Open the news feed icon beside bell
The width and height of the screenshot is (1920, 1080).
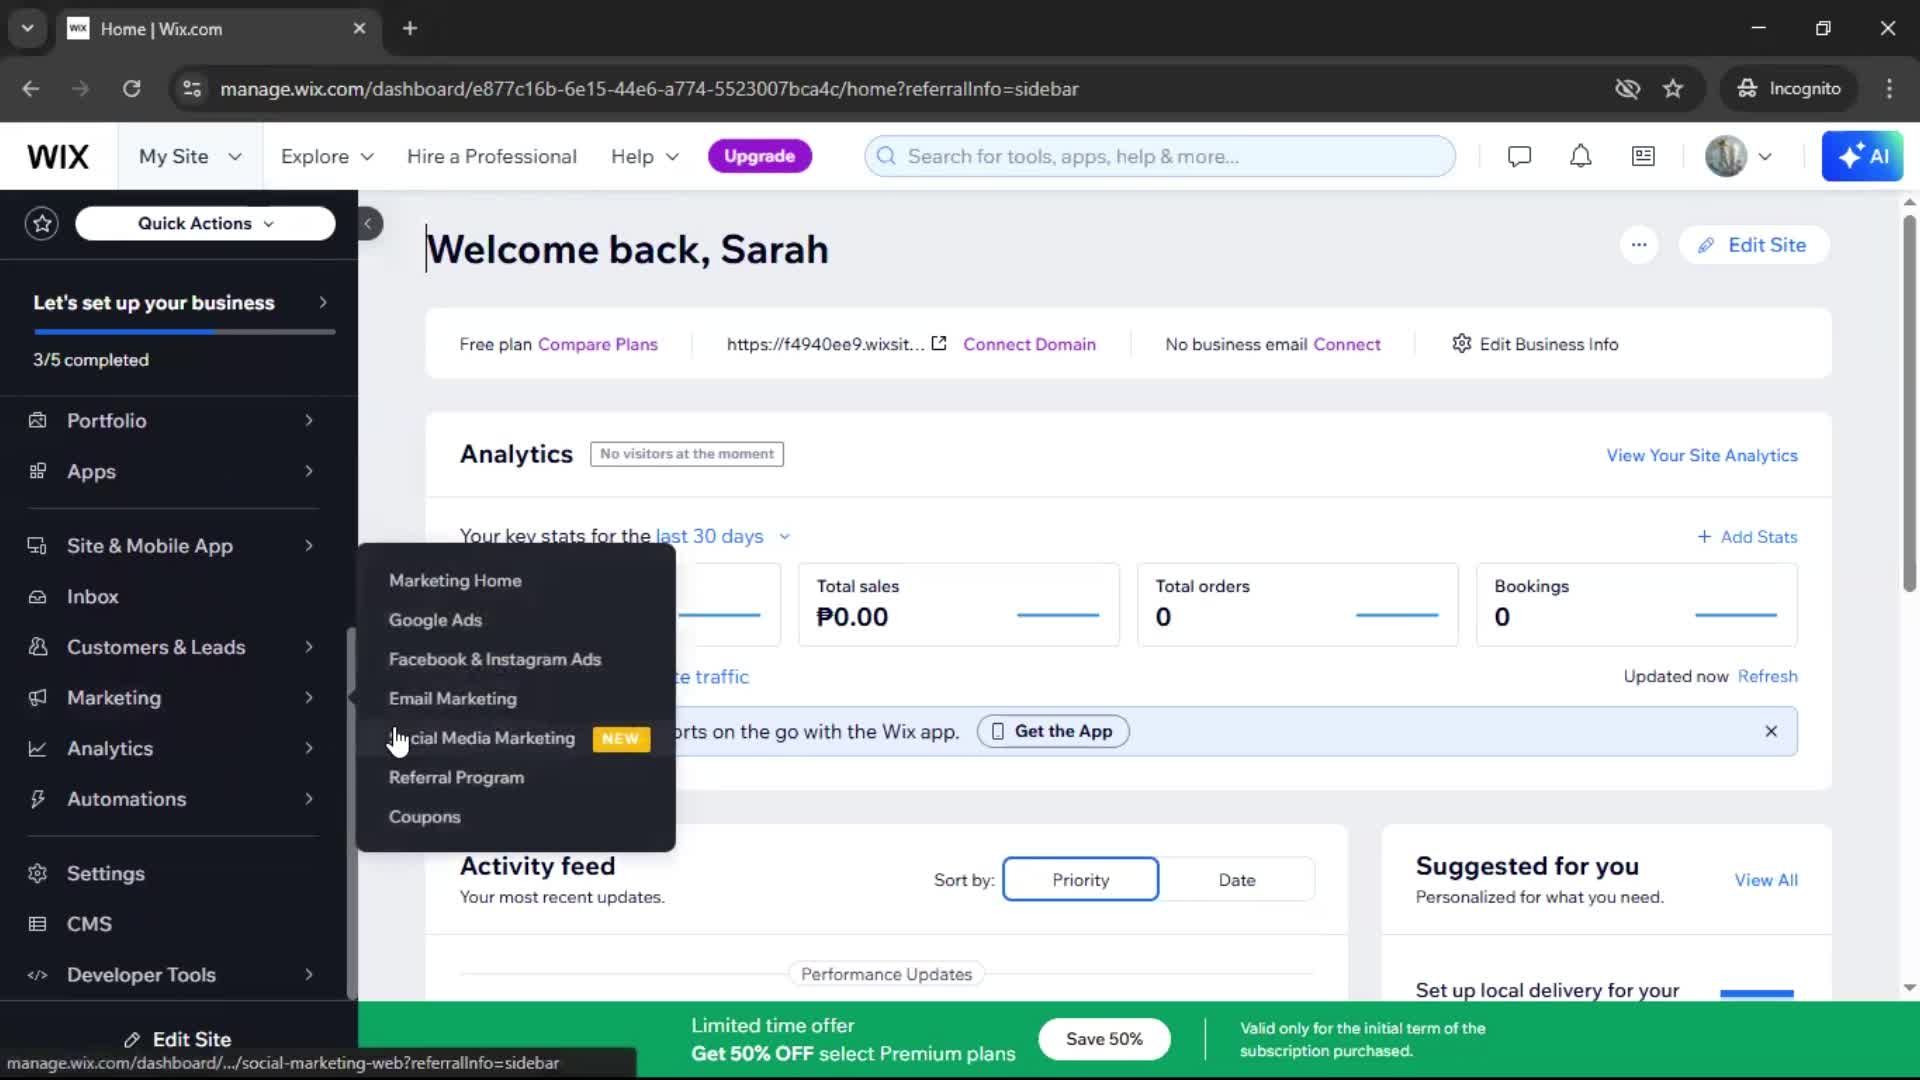(x=1643, y=156)
